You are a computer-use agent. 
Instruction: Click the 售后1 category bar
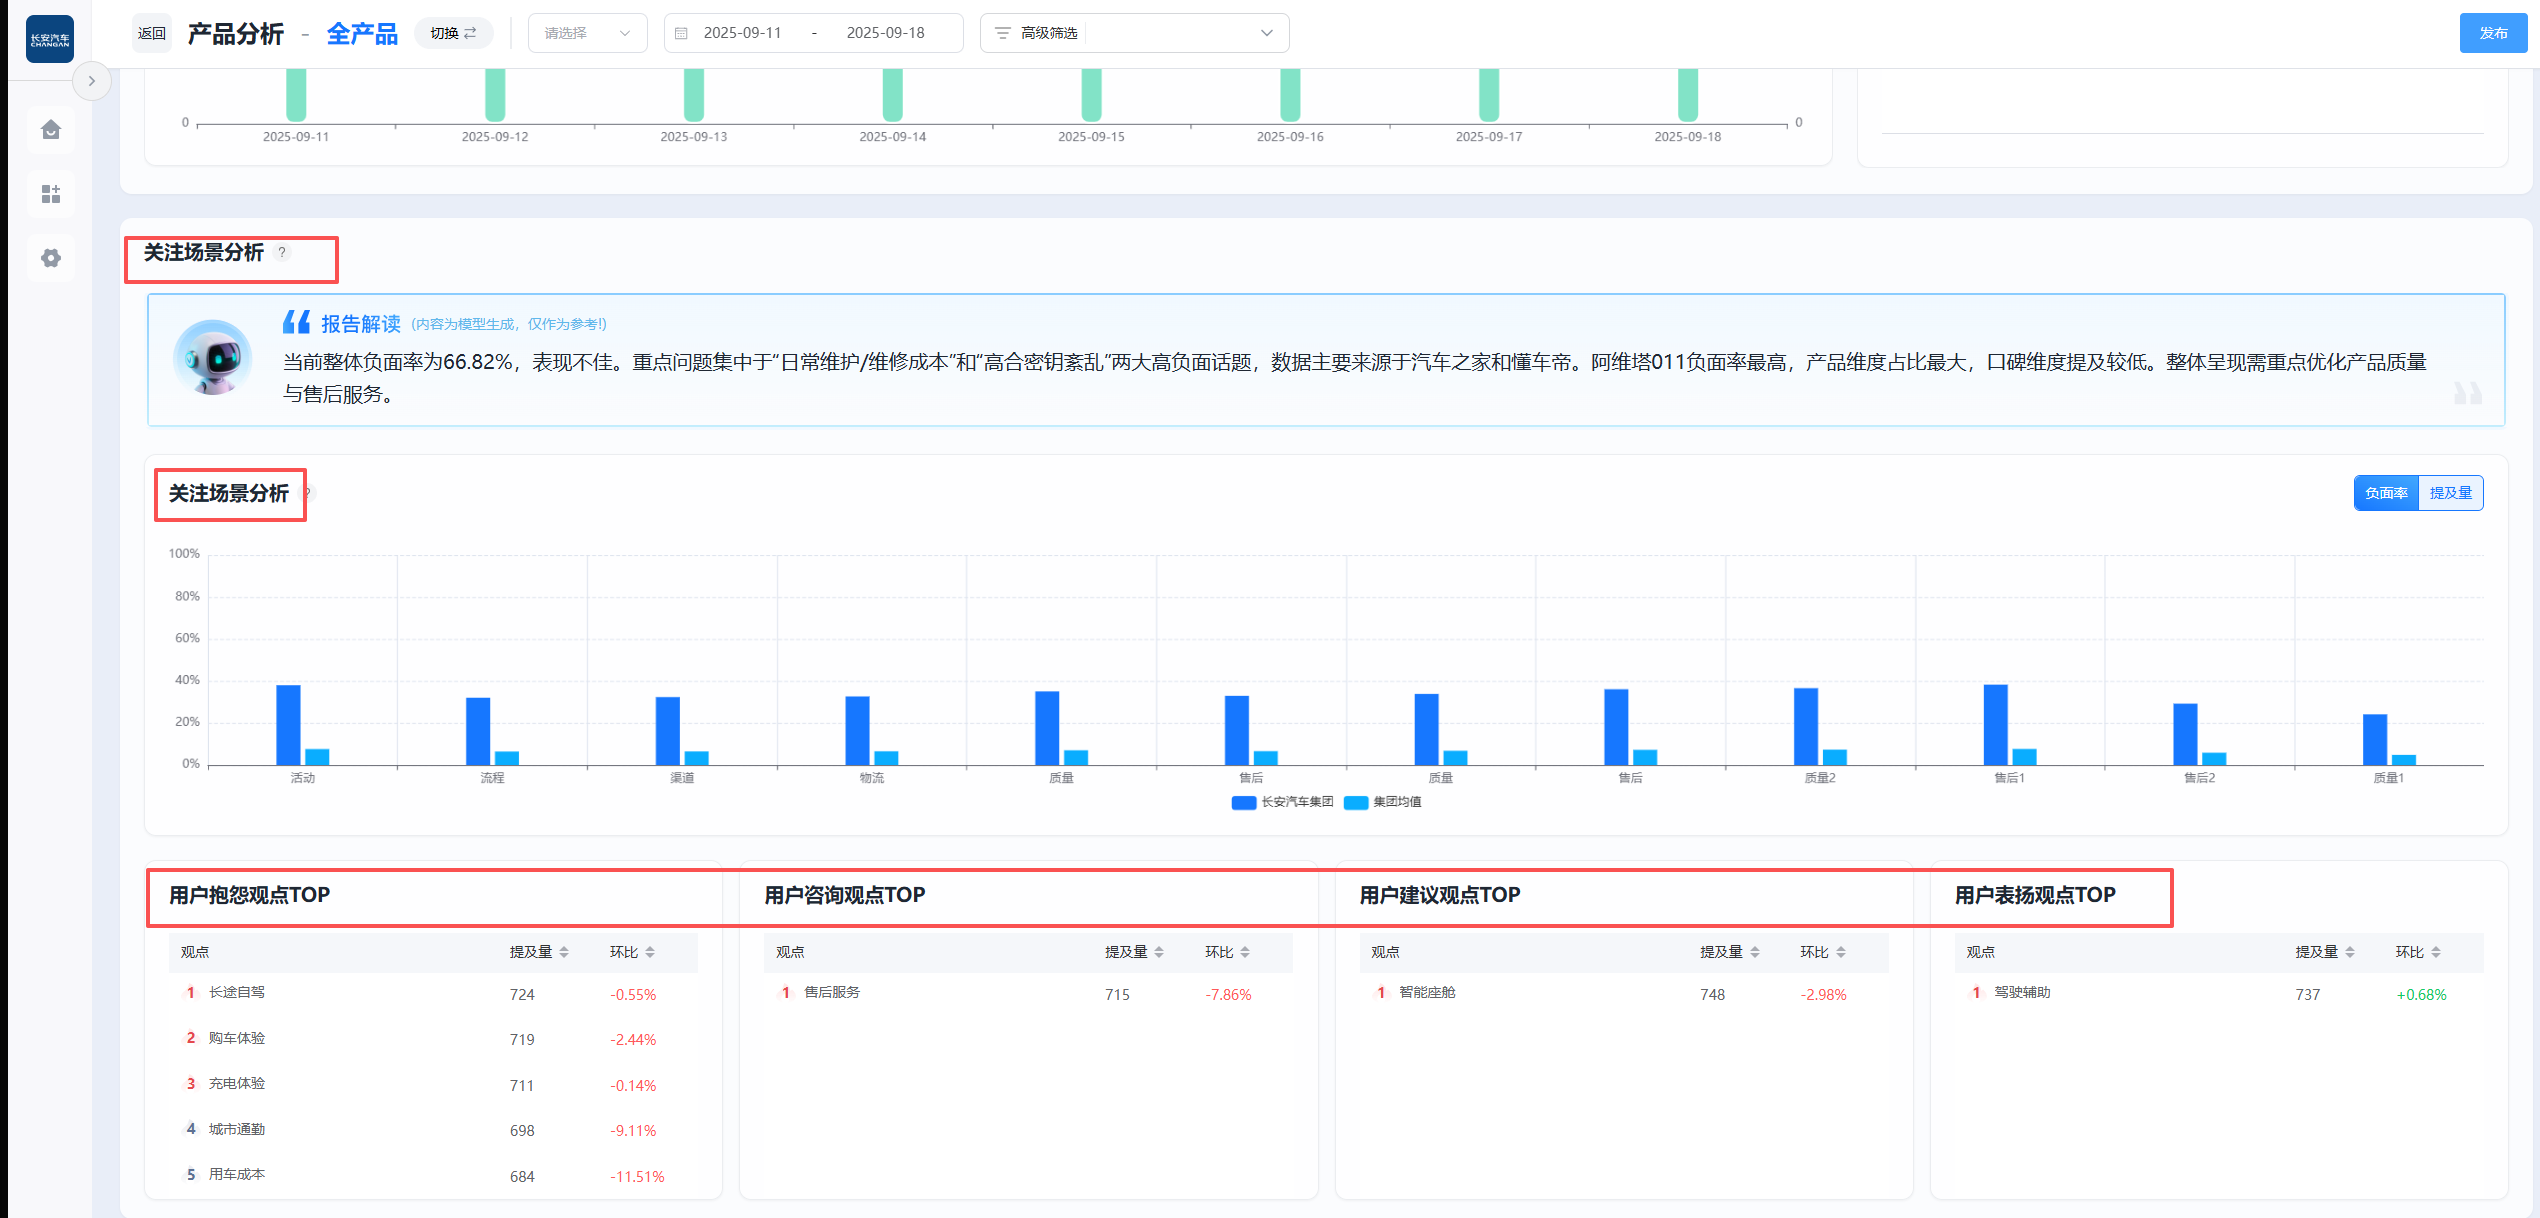coord(1995,725)
